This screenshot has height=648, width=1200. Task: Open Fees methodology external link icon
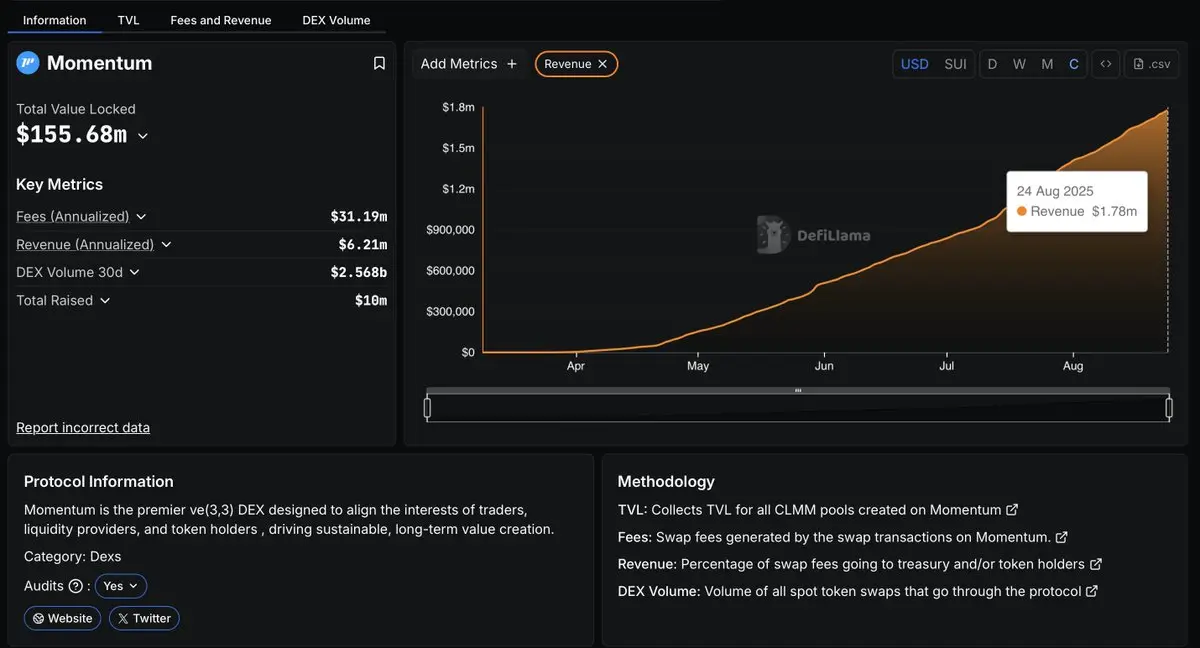point(1062,537)
